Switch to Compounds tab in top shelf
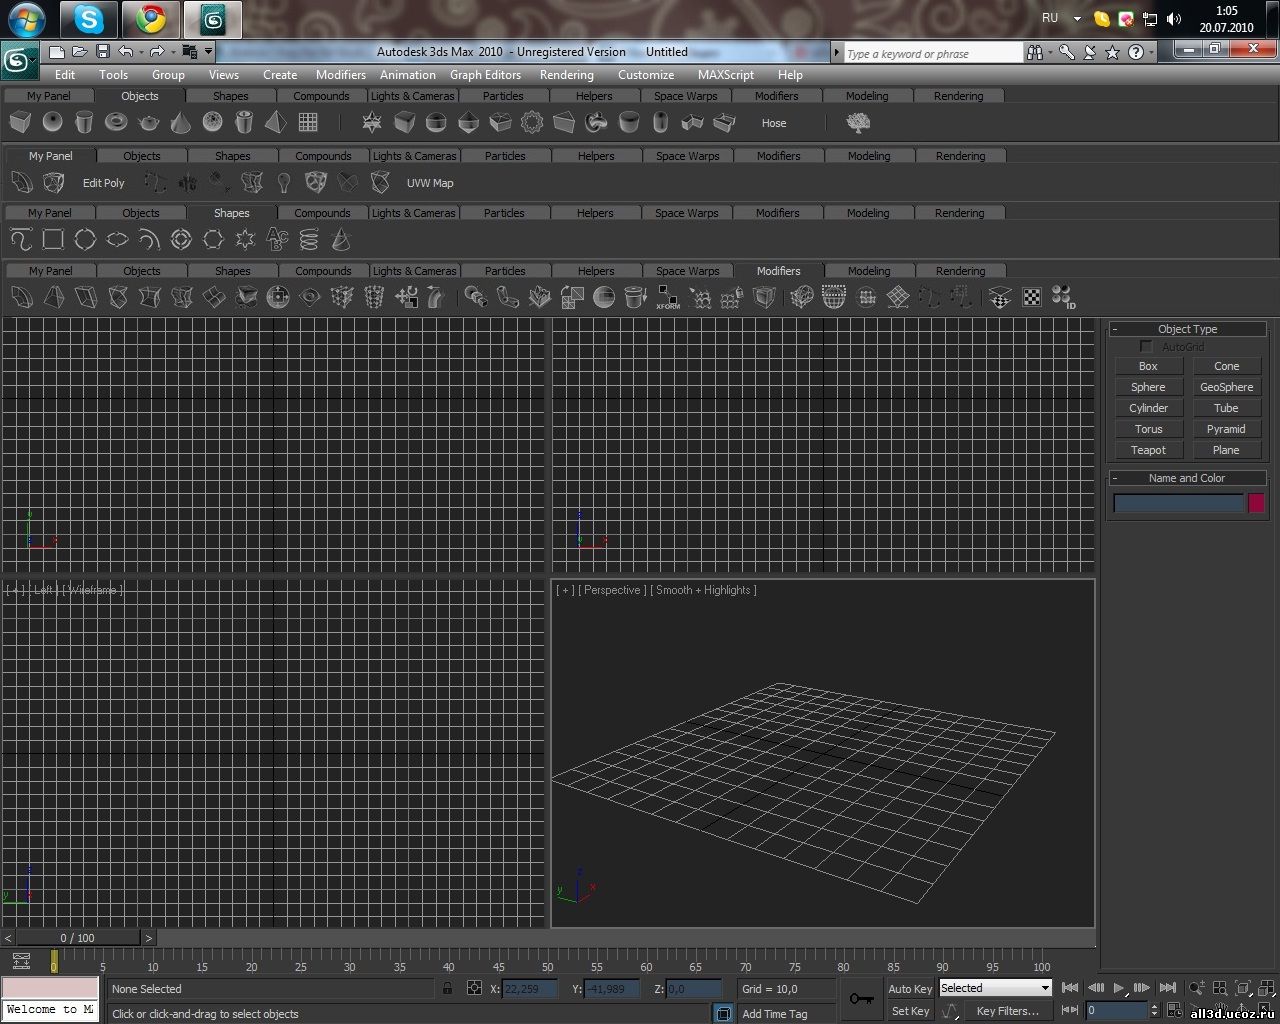 321,96
